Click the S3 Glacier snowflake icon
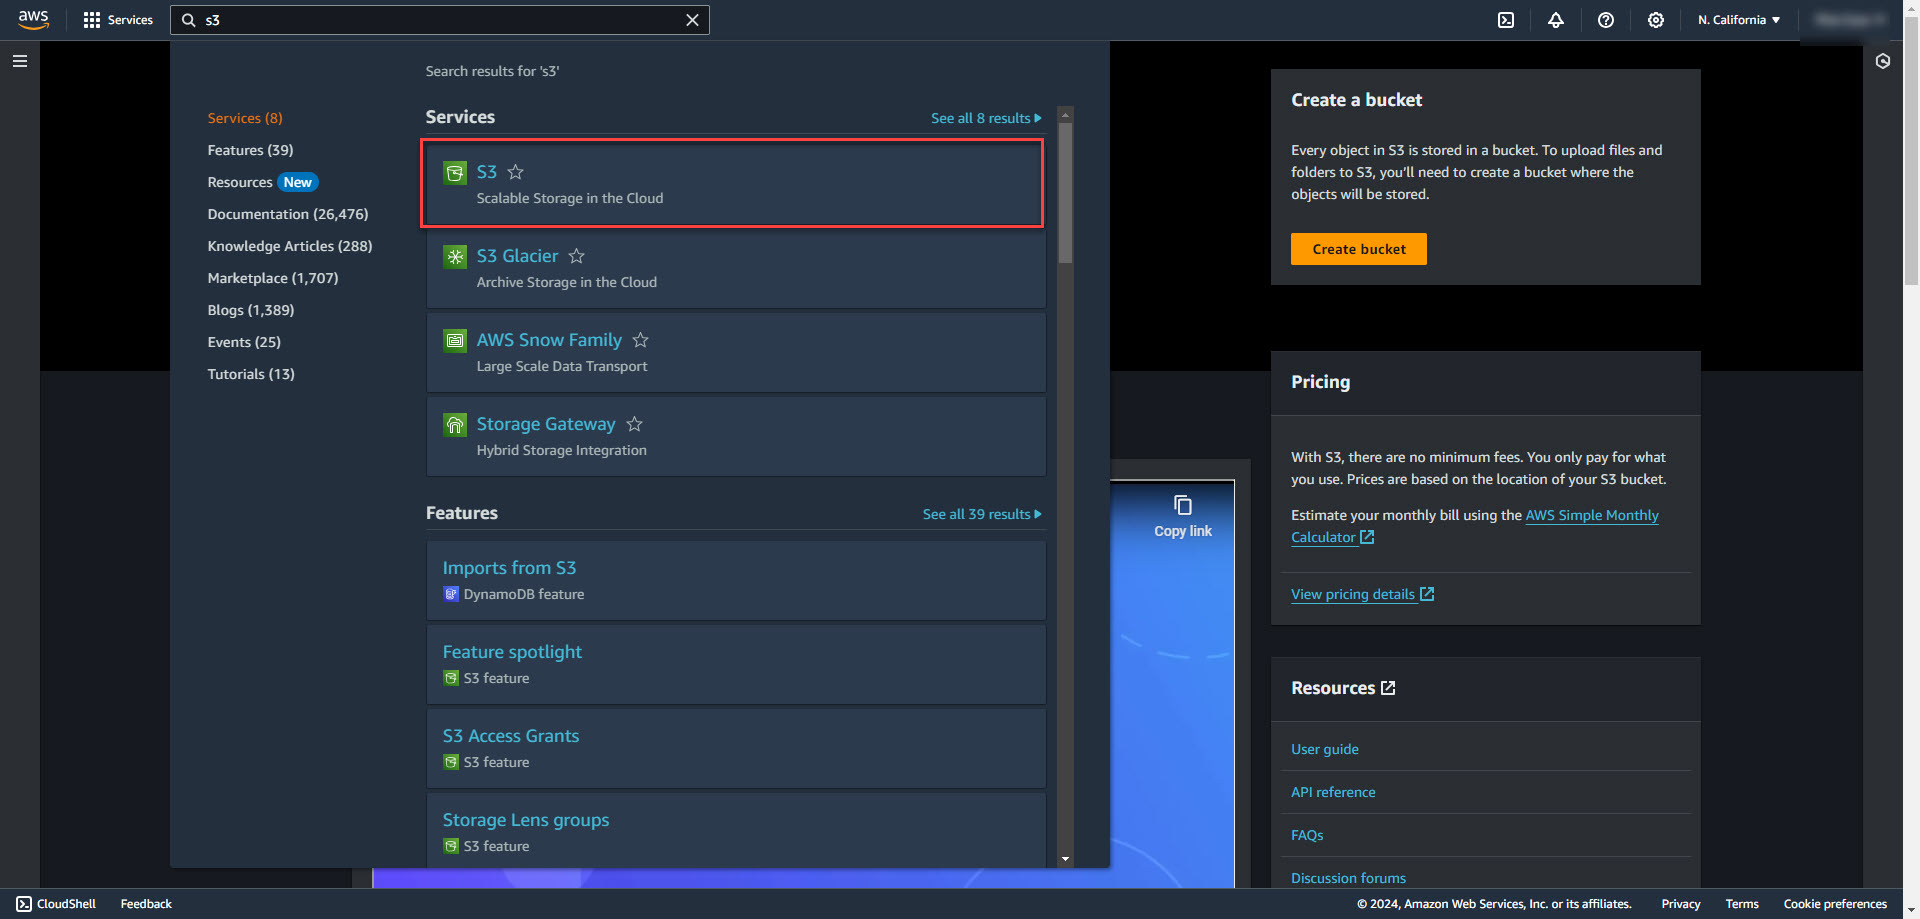Screen dimensions: 1920x919 (455, 257)
